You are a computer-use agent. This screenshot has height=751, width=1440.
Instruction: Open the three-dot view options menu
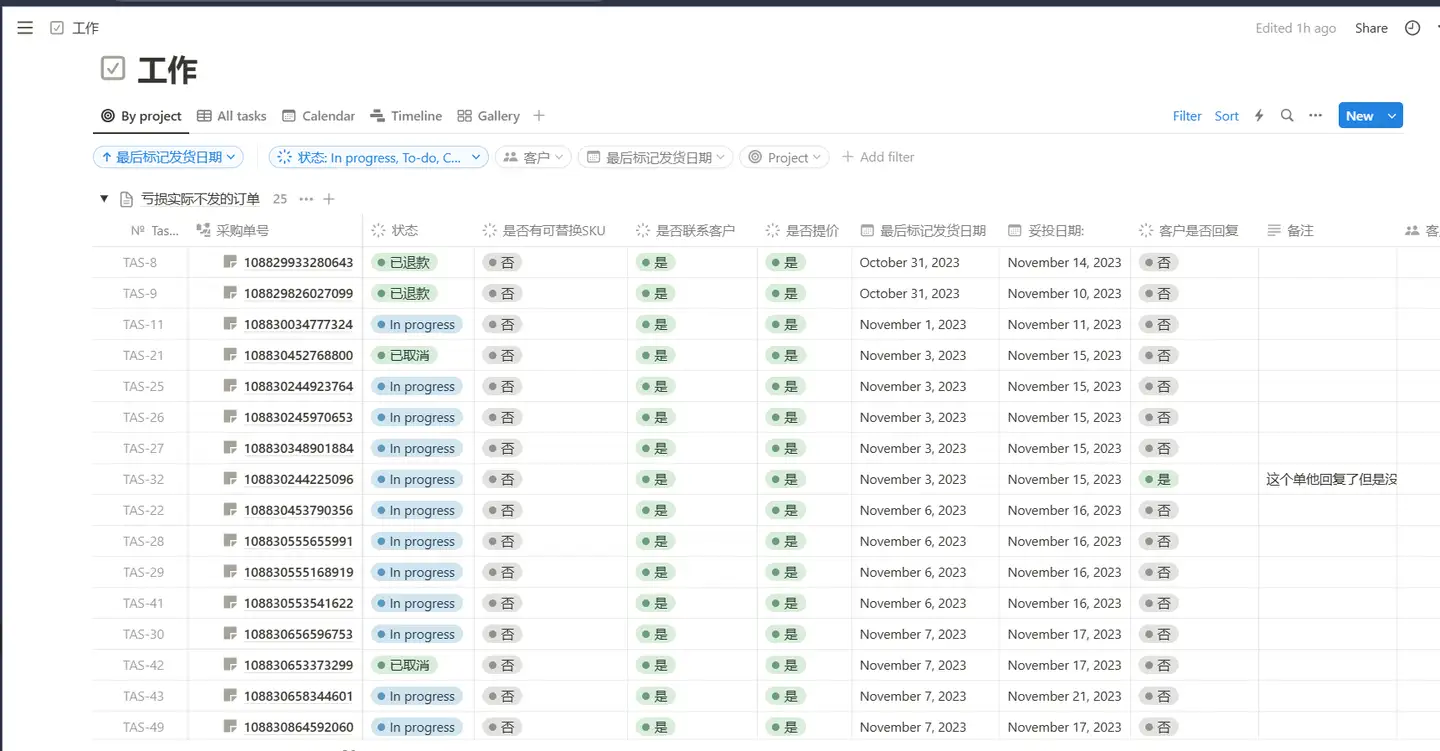tap(1316, 116)
